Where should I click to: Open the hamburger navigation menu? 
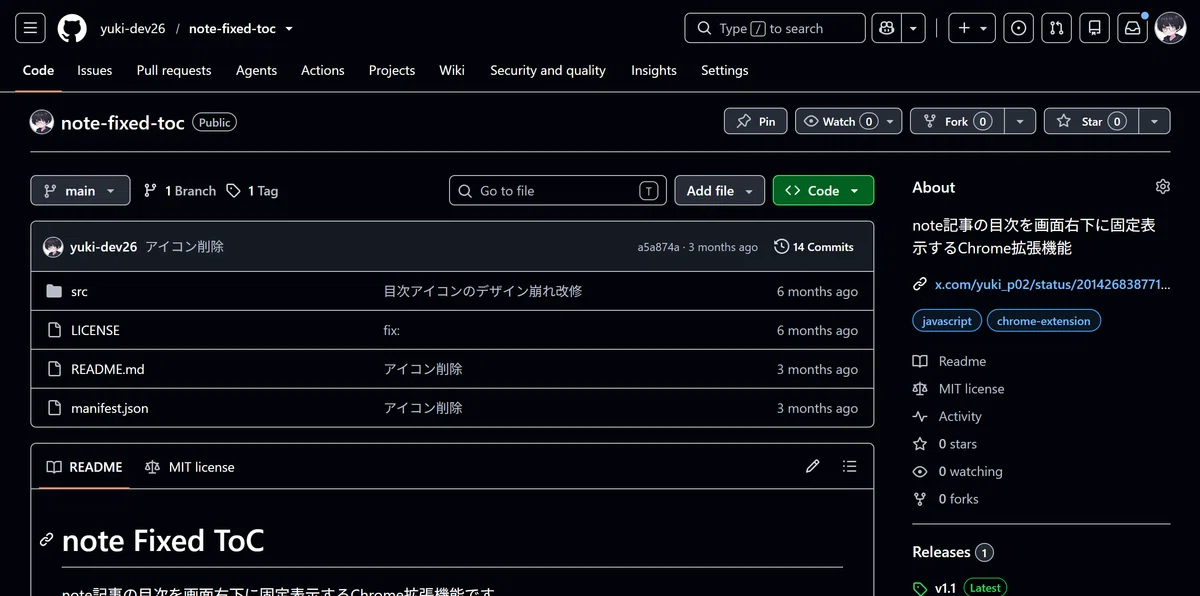tap(30, 28)
